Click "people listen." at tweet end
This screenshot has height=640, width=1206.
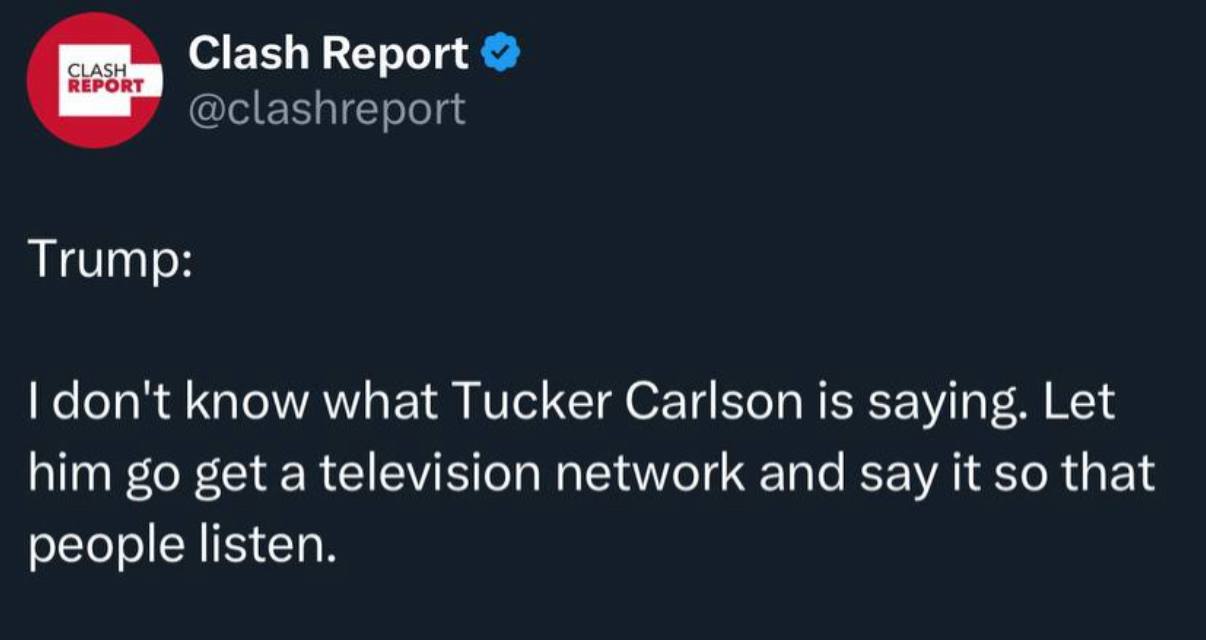pos(179,545)
